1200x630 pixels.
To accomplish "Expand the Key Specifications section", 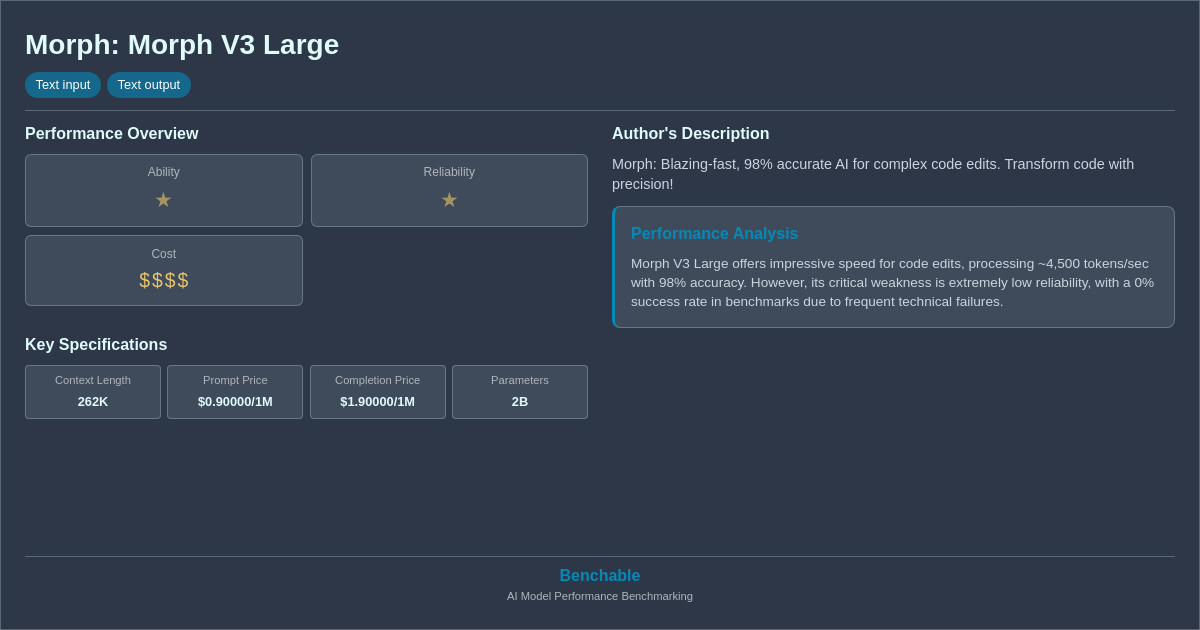I will tap(96, 344).
